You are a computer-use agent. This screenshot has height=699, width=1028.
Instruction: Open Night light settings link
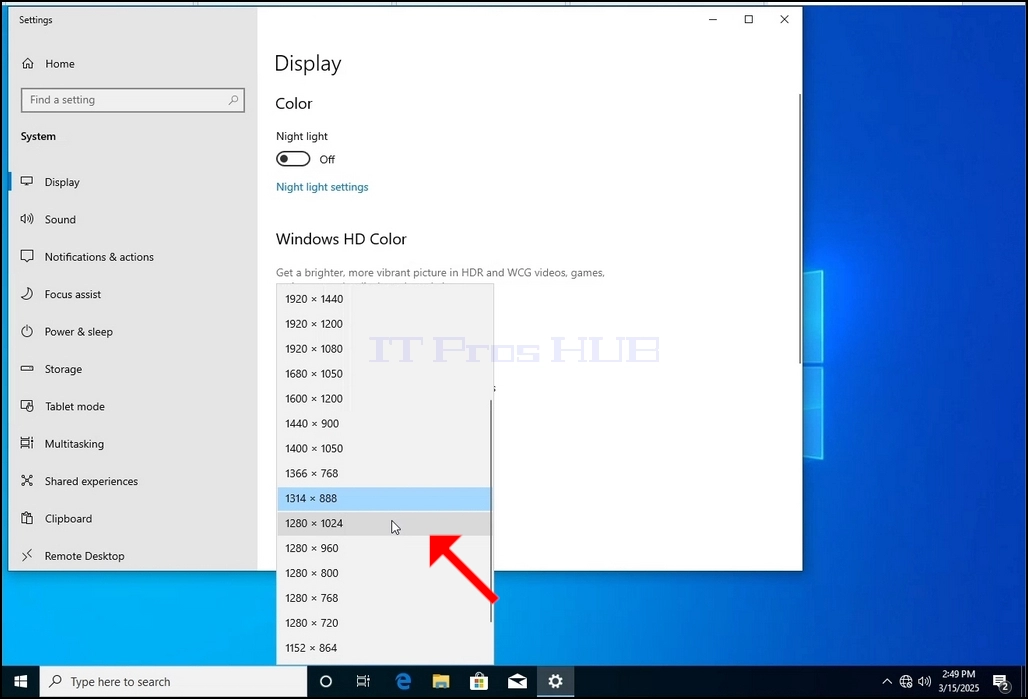[x=322, y=187]
